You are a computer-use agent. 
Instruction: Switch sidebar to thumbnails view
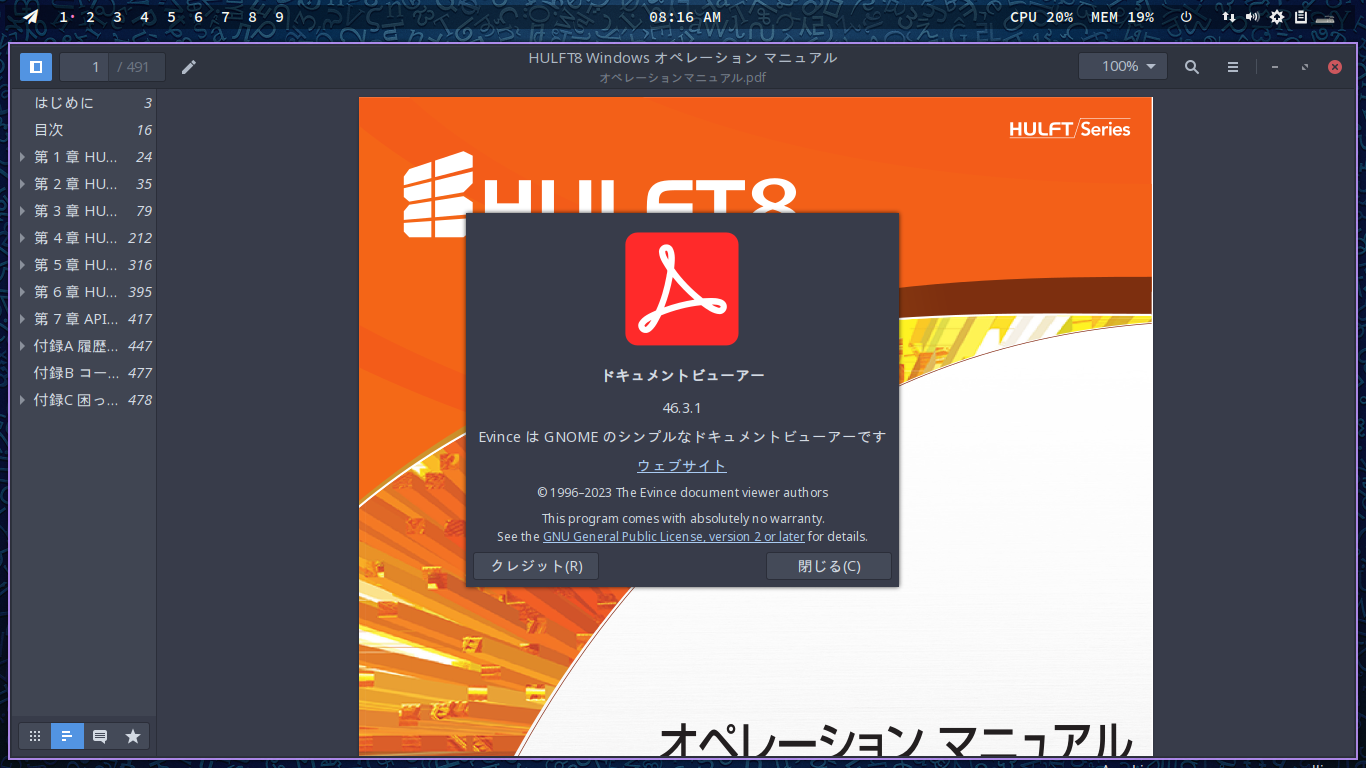[35, 736]
